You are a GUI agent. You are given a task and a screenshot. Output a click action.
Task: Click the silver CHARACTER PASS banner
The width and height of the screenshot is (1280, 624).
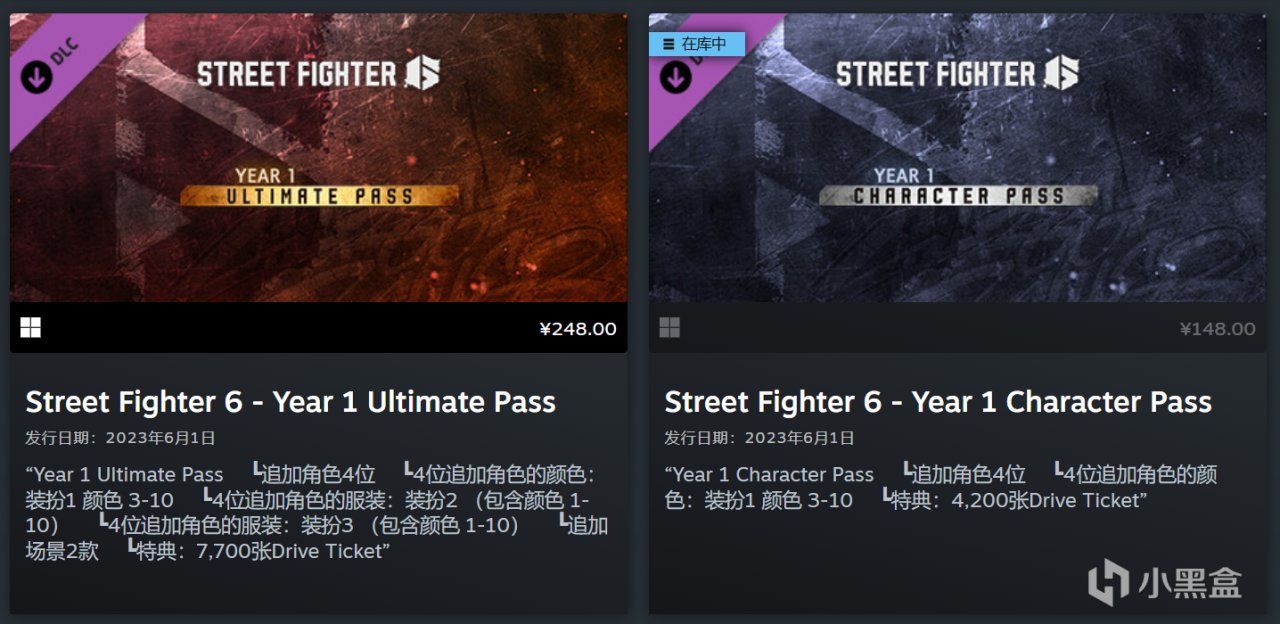pos(958,195)
